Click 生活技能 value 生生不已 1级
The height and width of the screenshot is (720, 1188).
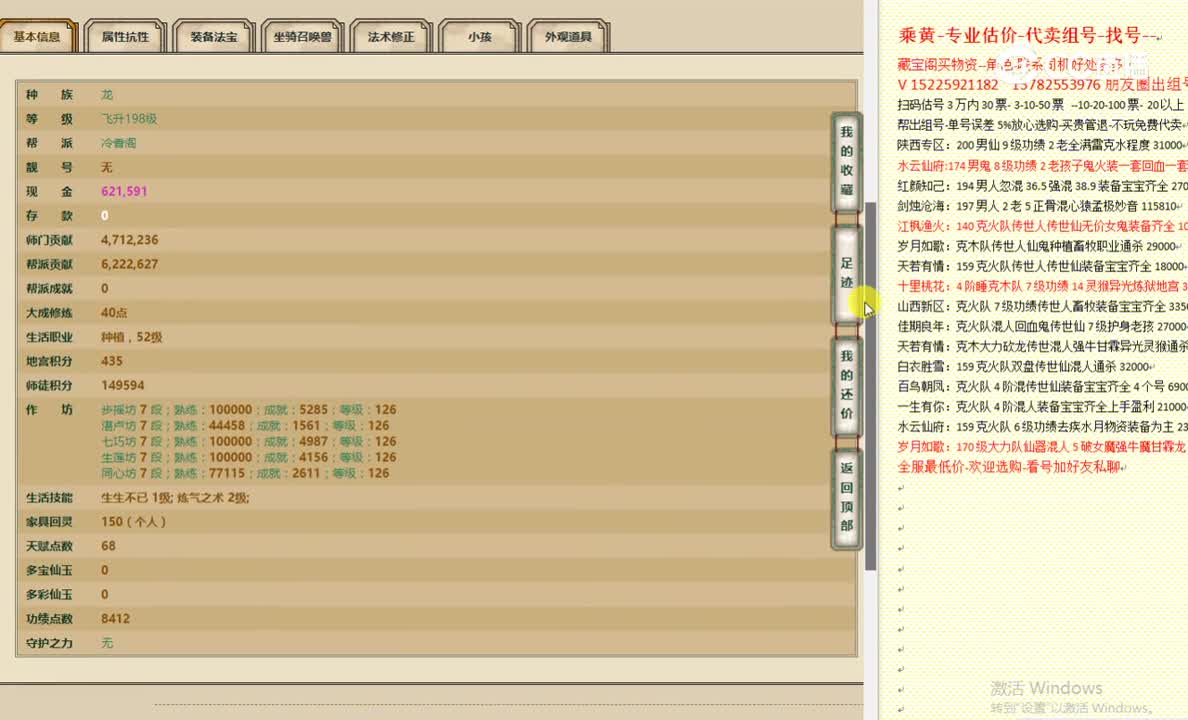(x=136, y=498)
